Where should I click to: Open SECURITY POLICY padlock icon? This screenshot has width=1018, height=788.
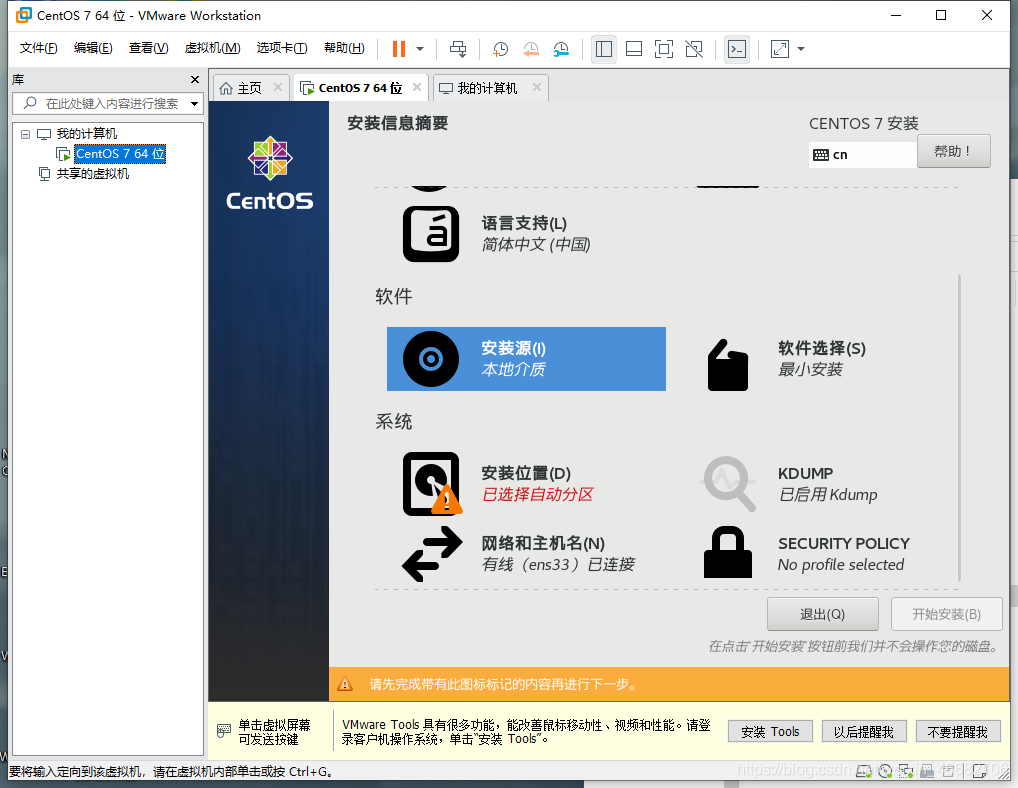point(728,552)
